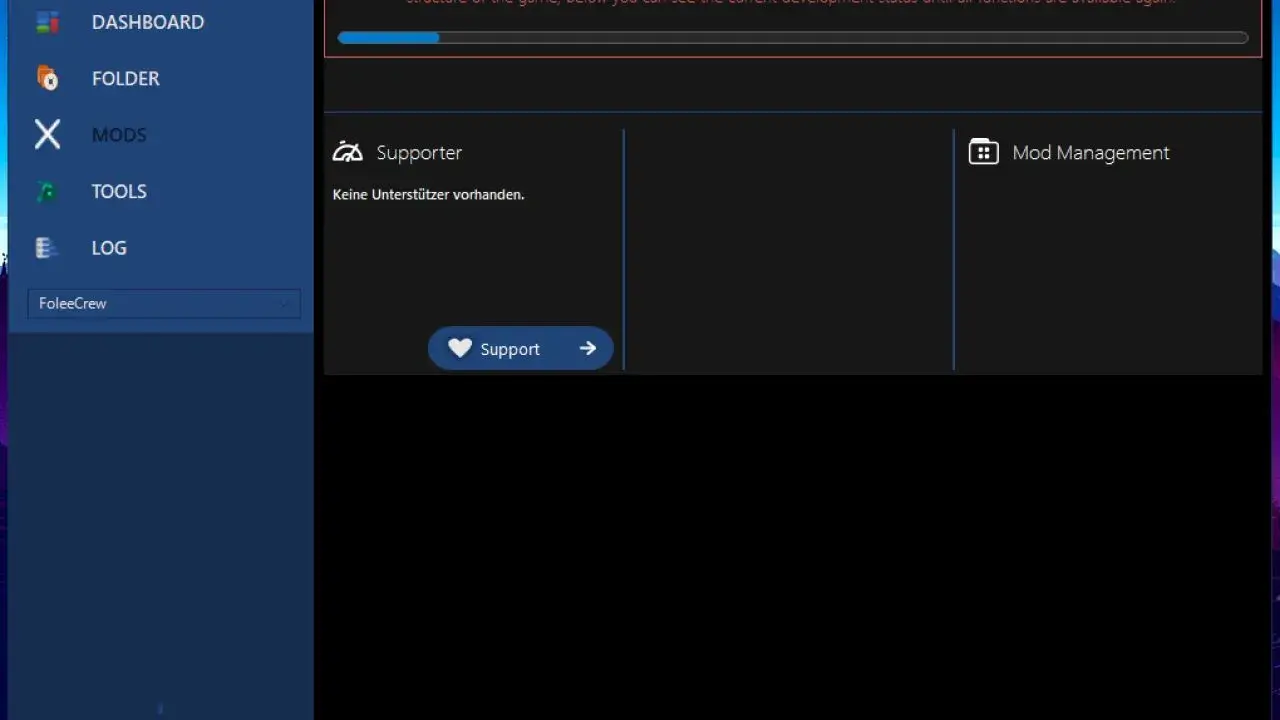Open the DASHBOARD menu item
Viewport: 1280px width, 720px height.
148,22
